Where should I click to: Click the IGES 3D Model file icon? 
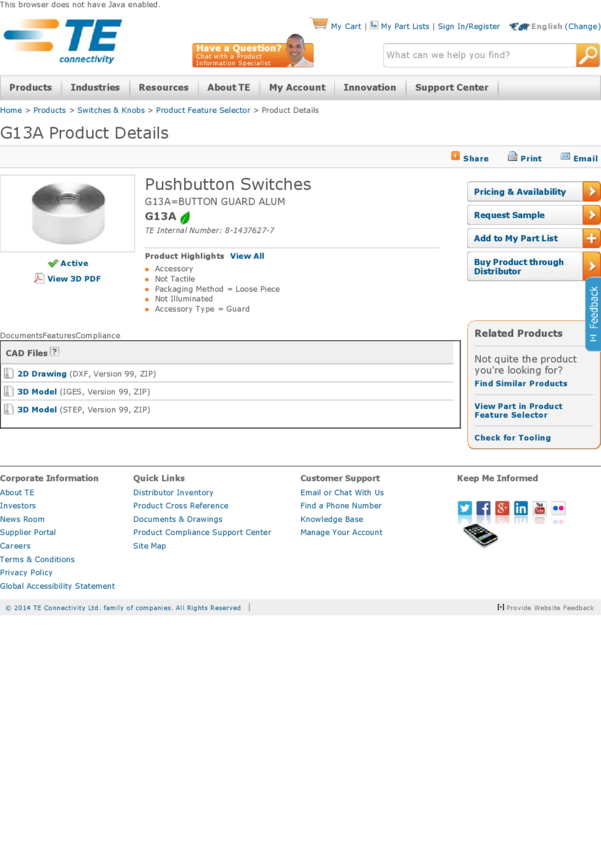pyautogui.click(x=9, y=391)
